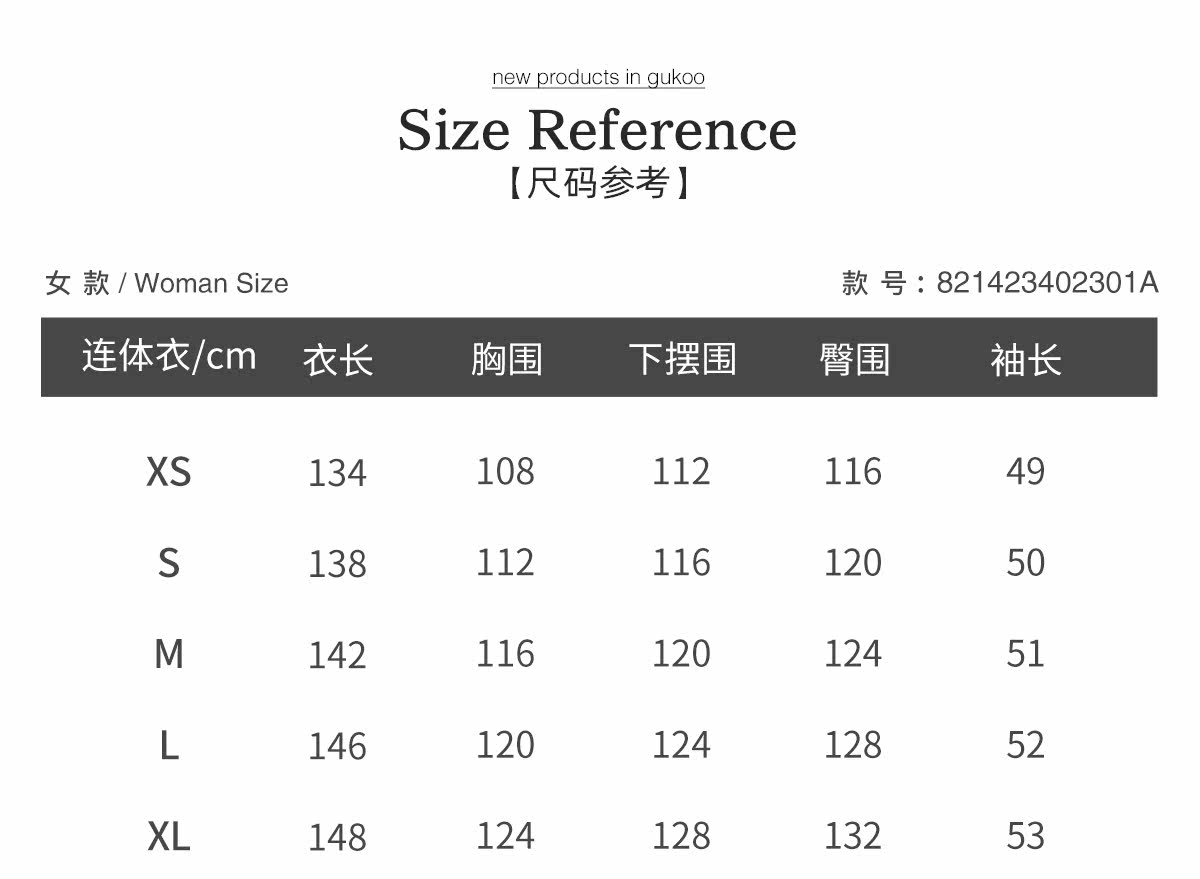Click the 尺码参考 subtitle in brackets
The width and height of the screenshot is (1200, 879).
click(598, 183)
